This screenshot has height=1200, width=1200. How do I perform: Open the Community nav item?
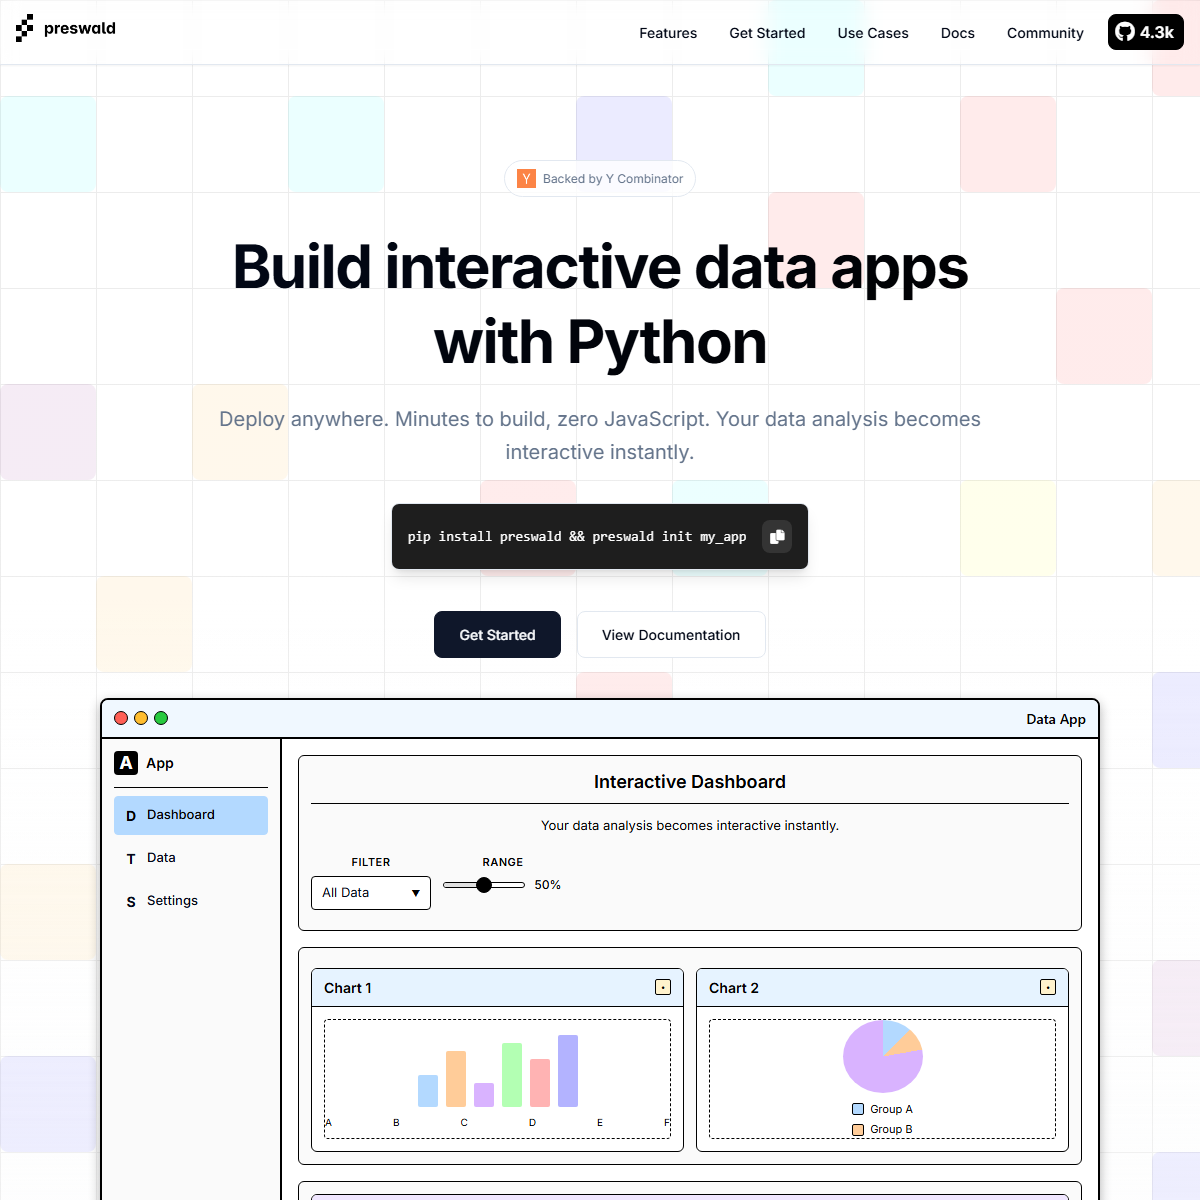[1045, 33]
